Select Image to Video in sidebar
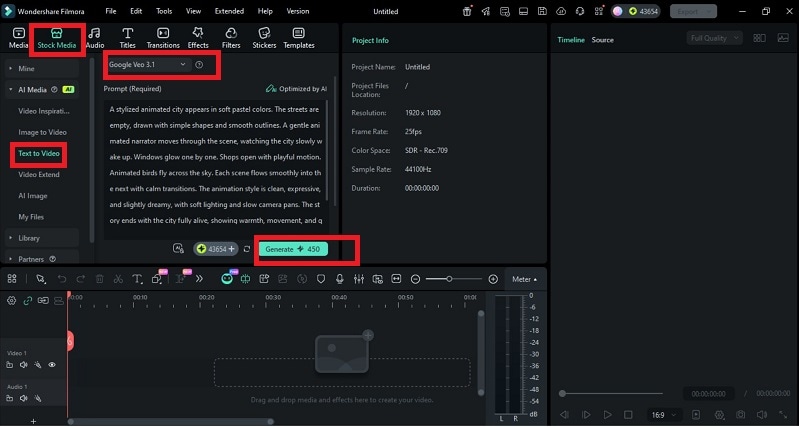Viewport: 799px width, 427px height. [42, 132]
